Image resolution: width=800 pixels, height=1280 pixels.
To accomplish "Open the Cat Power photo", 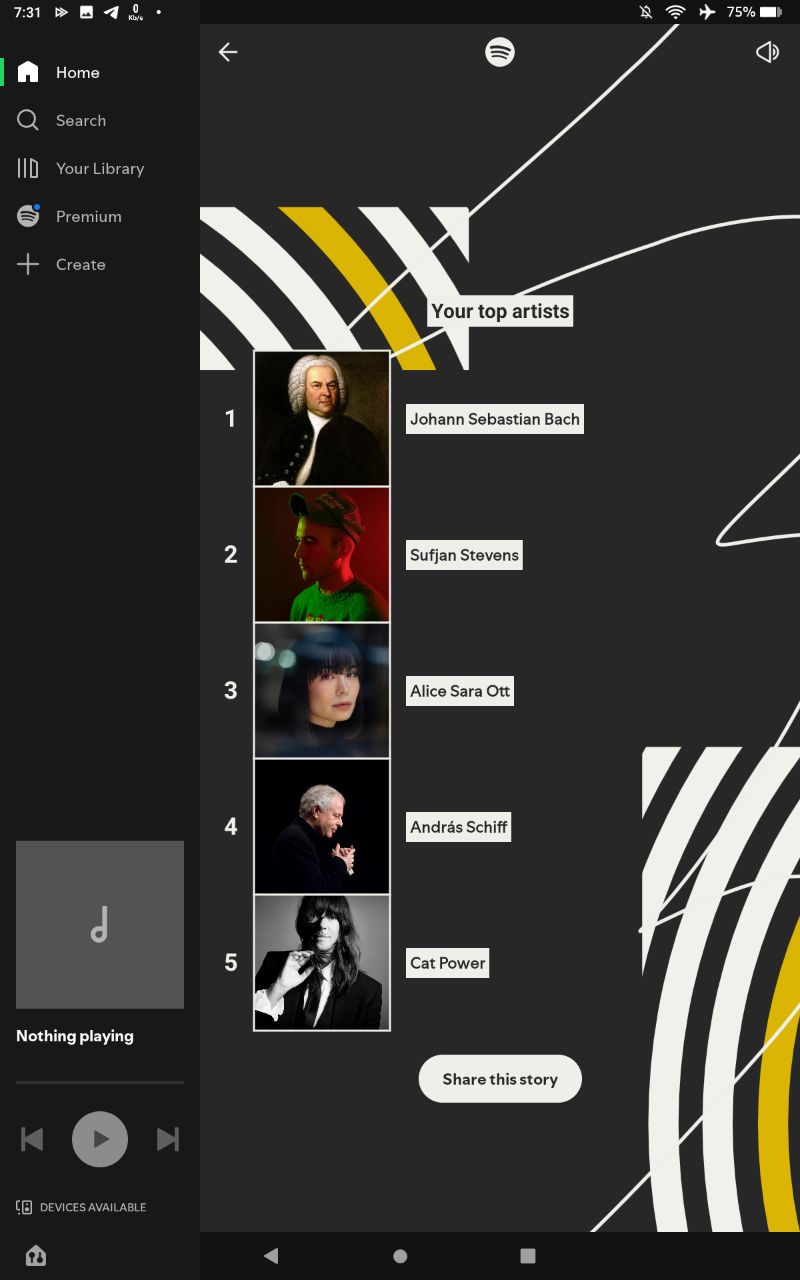I will (x=322, y=962).
